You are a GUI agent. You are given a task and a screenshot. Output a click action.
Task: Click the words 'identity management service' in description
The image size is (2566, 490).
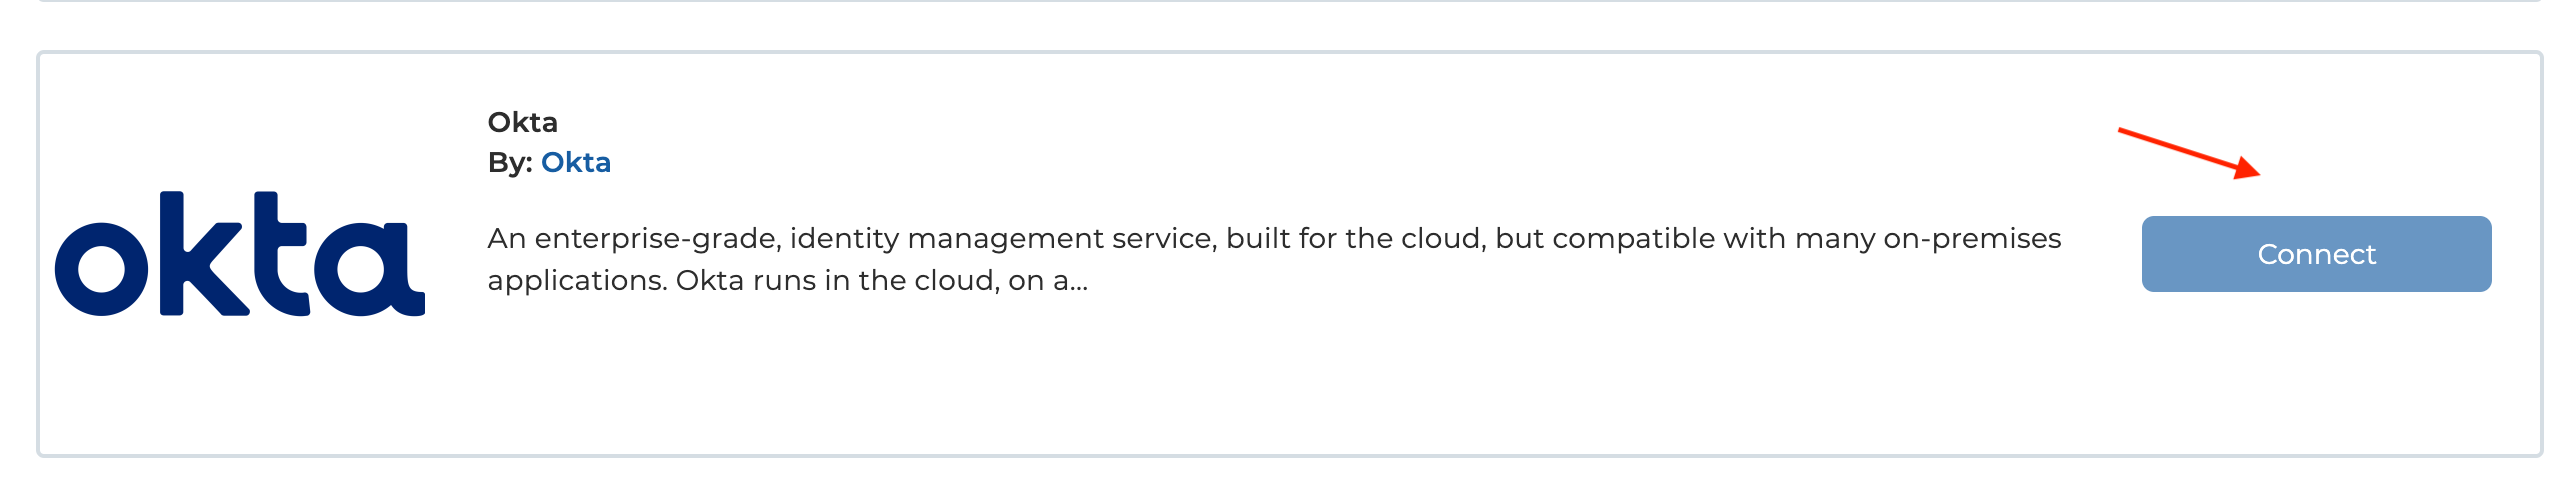(x=1003, y=239)
